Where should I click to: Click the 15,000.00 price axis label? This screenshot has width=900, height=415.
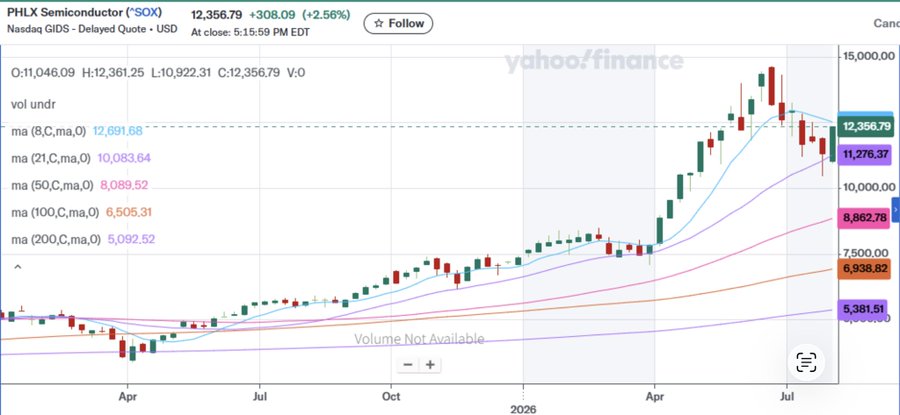pos(868,56)
